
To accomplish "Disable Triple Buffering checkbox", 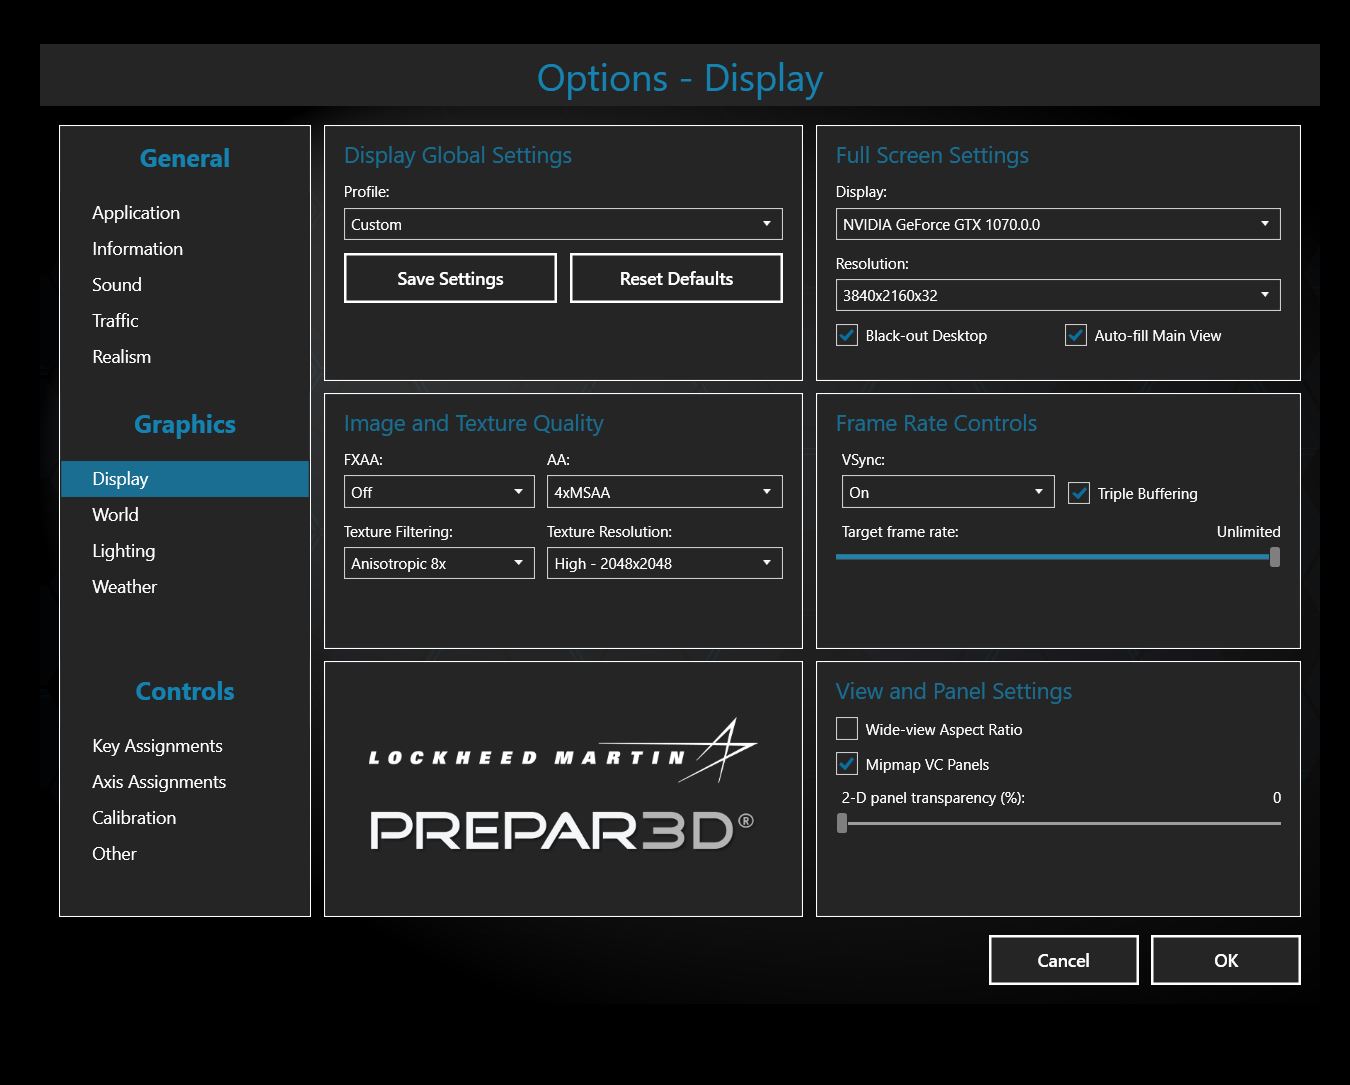I will click(x=1079, y=493).
